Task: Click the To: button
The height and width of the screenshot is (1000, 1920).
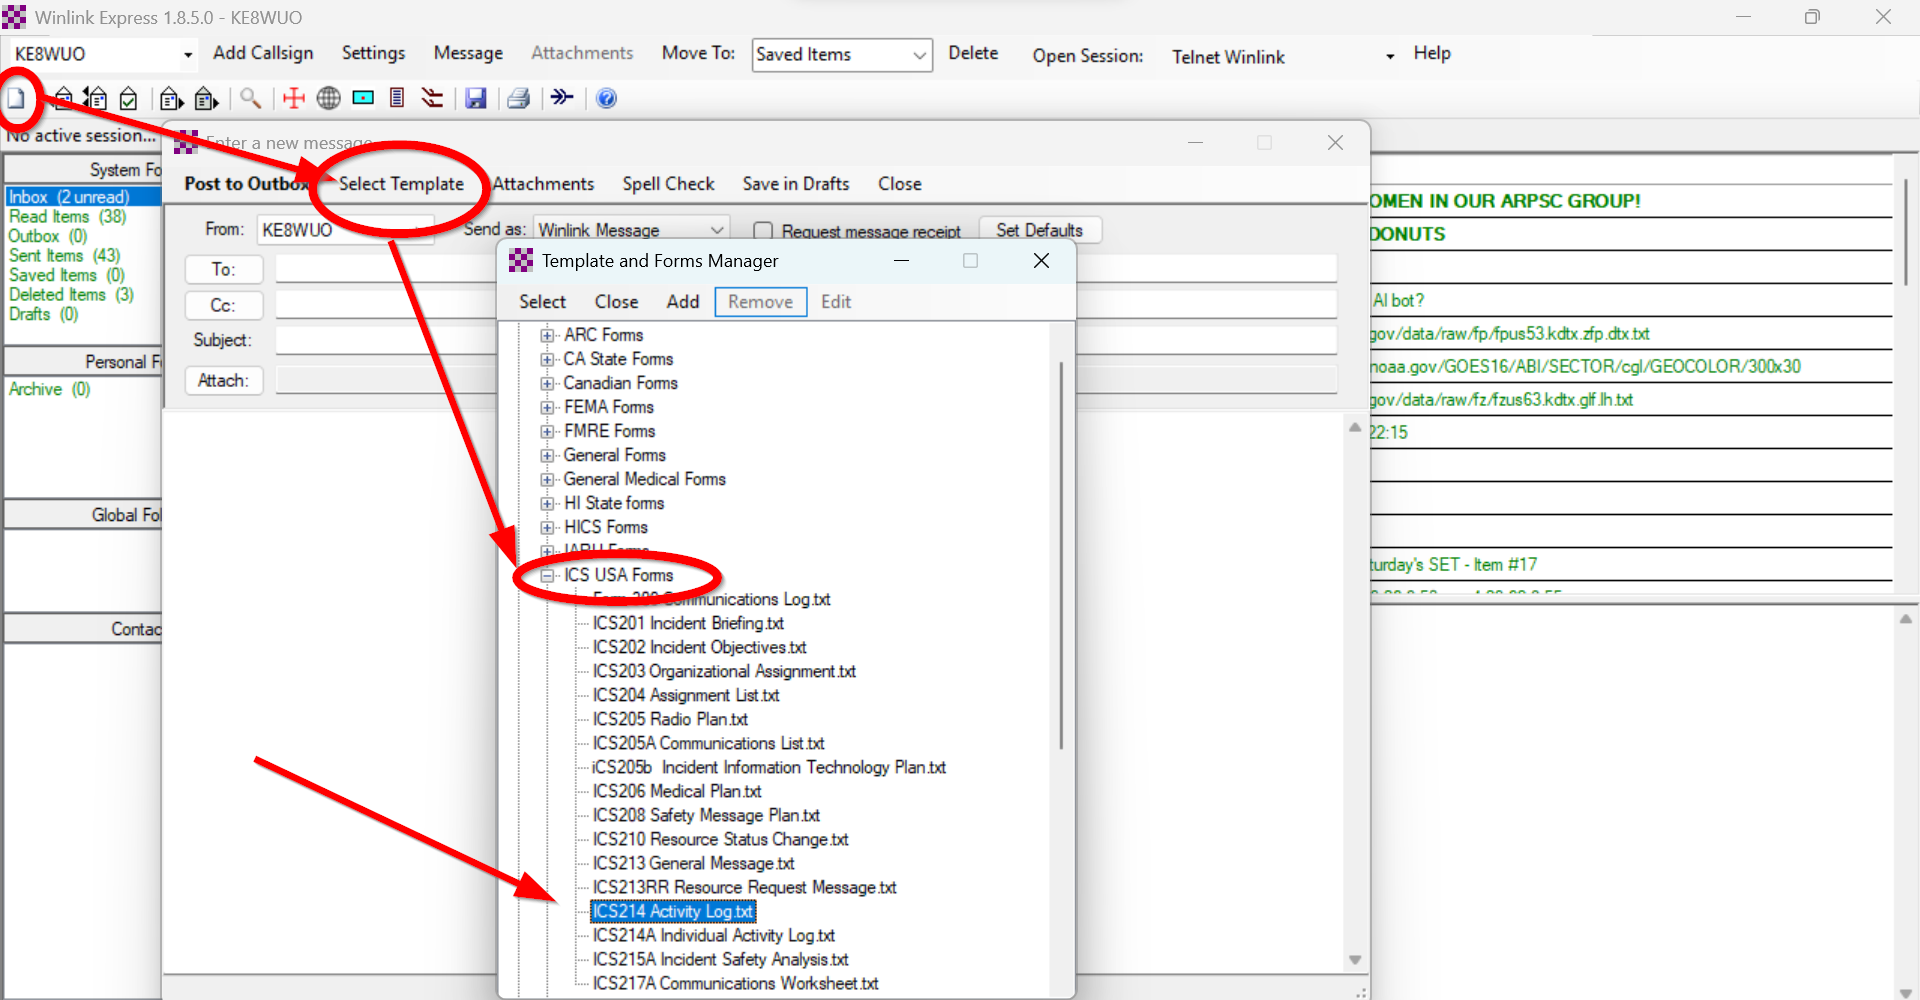Action: click(x=224, y=270)
